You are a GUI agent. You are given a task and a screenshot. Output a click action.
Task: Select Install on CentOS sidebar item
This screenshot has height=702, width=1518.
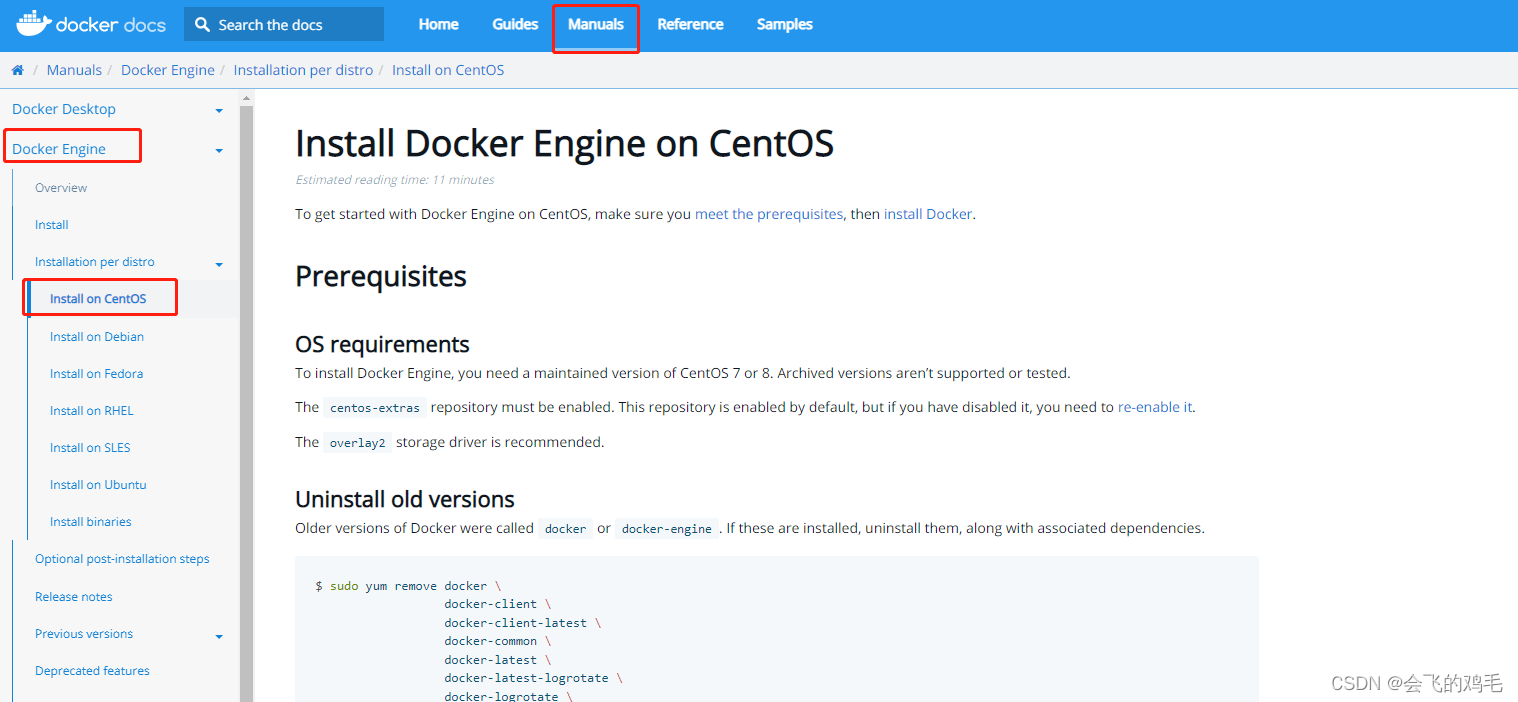(98, 299)
